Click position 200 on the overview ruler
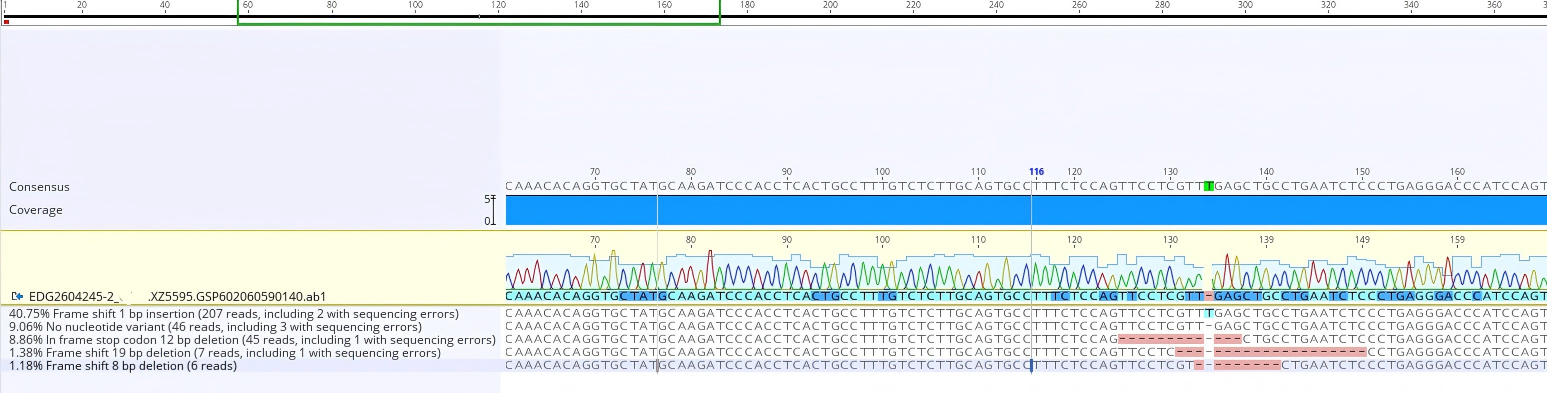Viewport: 1547px width, 393px height. tap(830, 5)
